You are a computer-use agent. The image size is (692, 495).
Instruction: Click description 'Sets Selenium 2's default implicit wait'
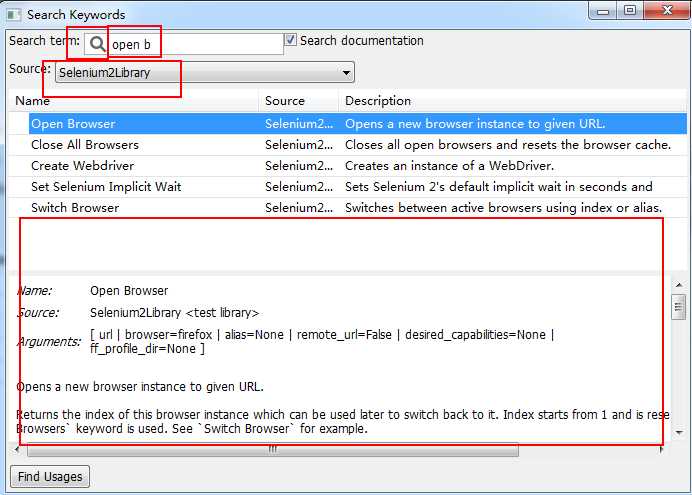(499, 187)
